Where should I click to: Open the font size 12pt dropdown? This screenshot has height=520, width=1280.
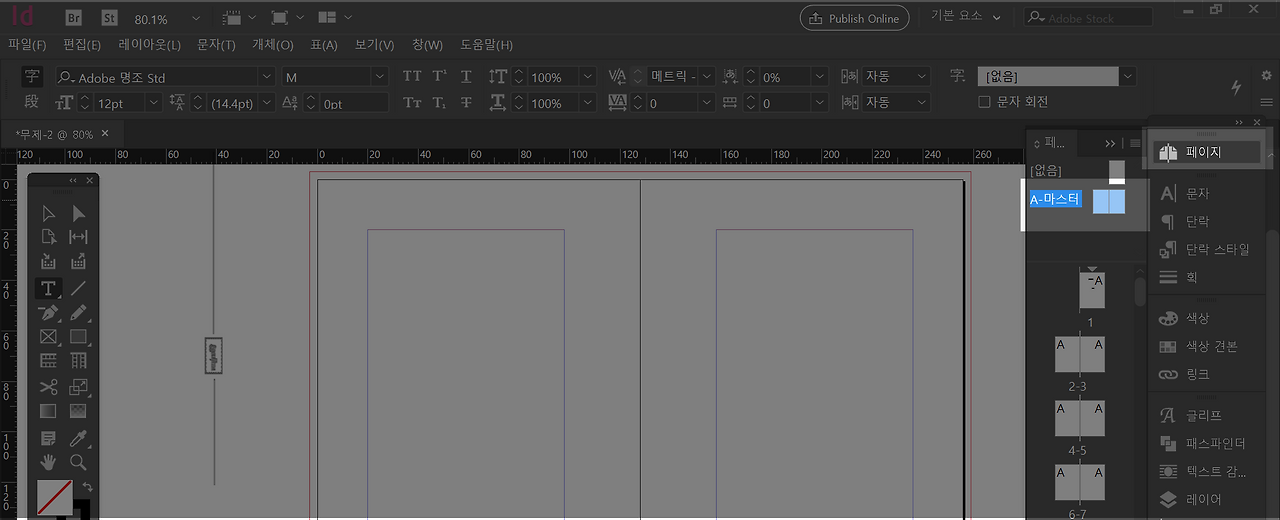pyautogui.click(x=153, y=103)
